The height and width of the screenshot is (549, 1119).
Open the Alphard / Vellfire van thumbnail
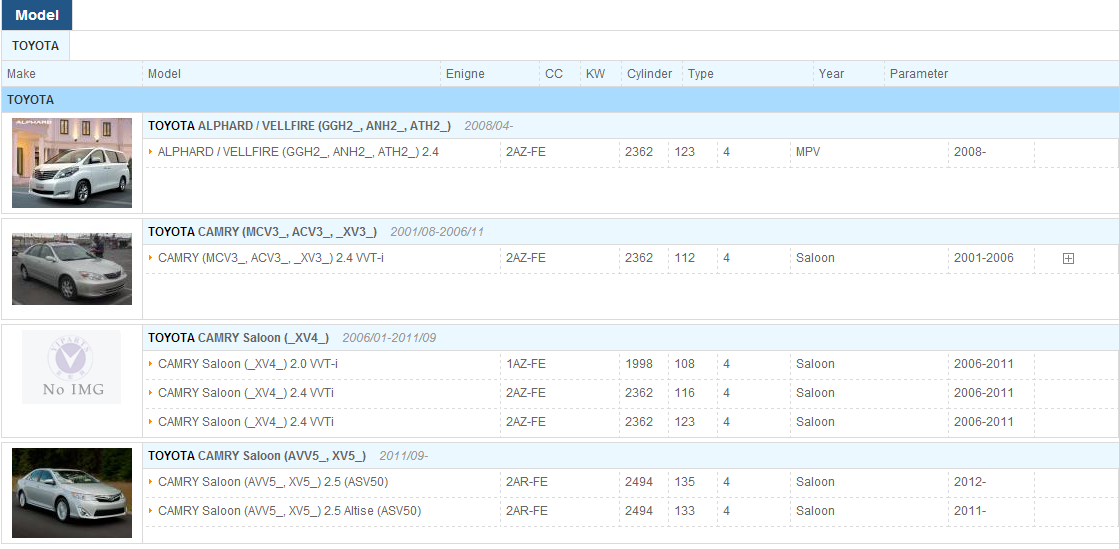(x=72, y=163)
